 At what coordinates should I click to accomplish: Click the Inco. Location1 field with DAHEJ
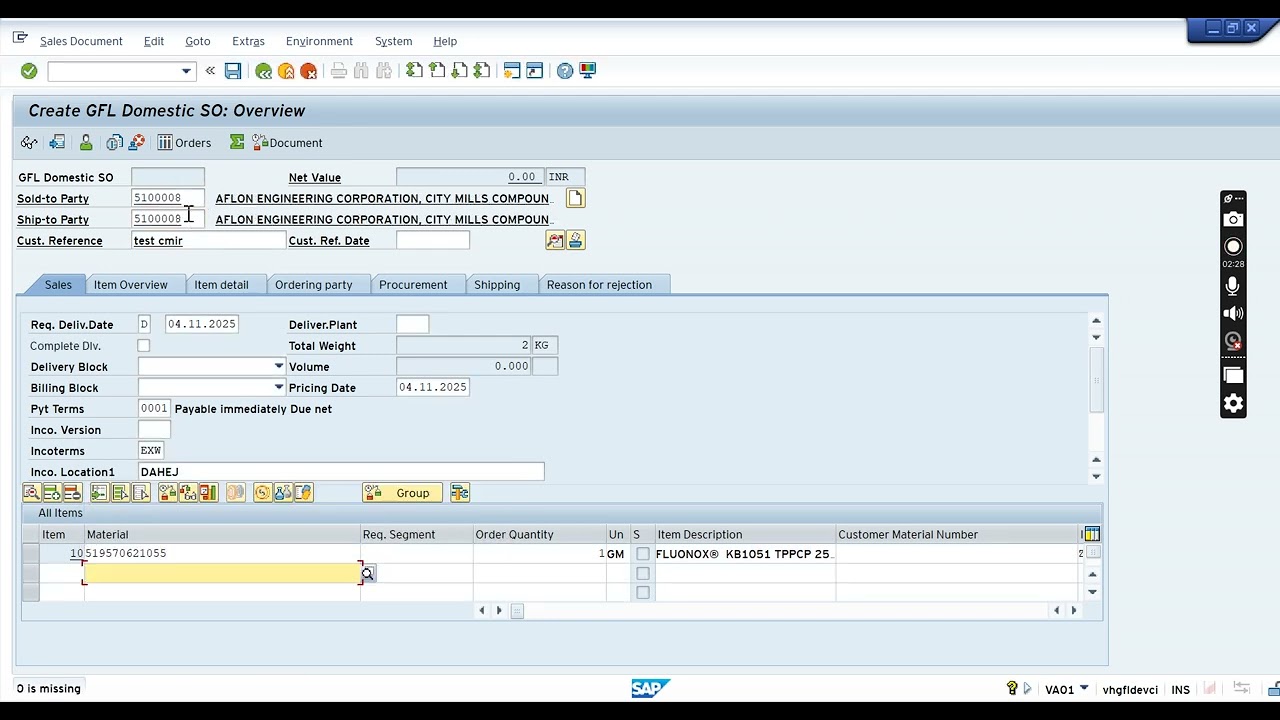point(341,472)
